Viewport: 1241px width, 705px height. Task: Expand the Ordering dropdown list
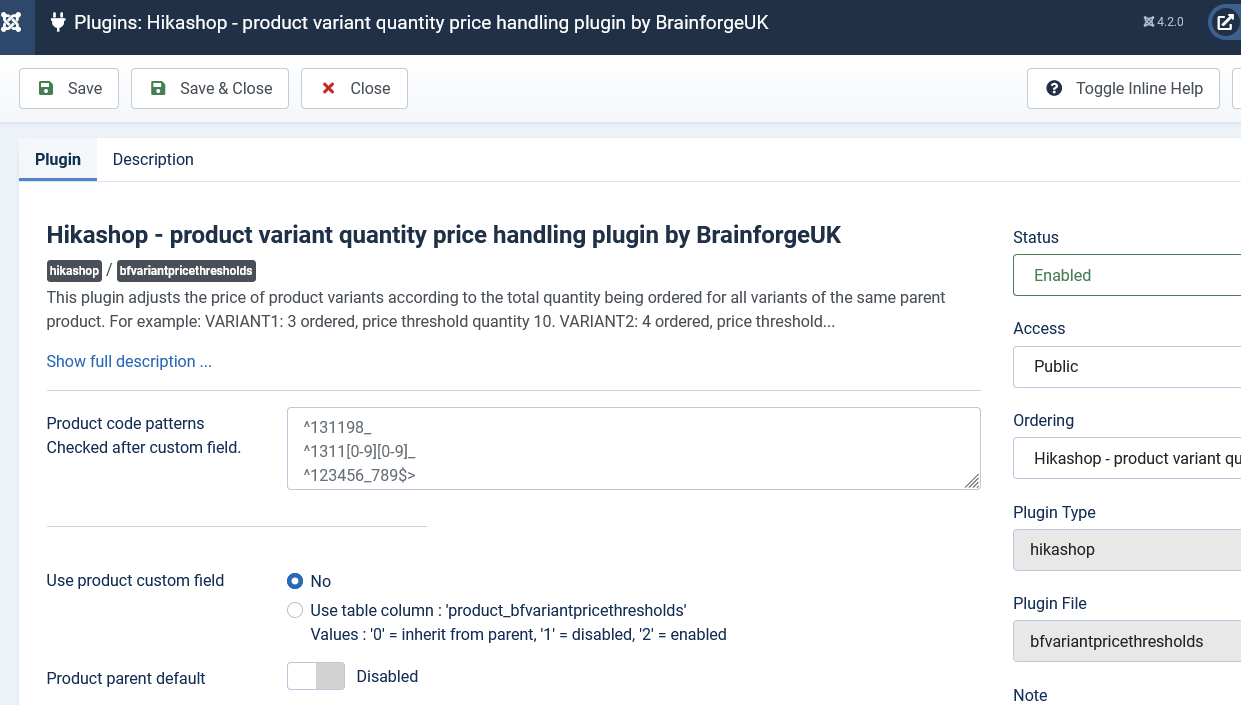(1127, 458)
